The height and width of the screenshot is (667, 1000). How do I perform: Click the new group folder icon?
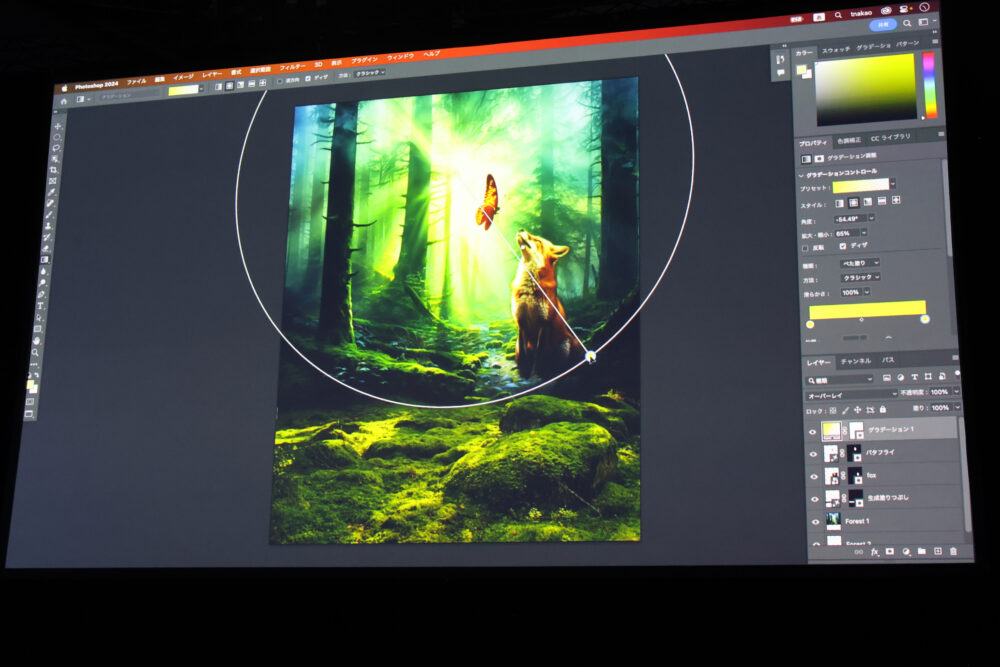click(x=921, y=551)
